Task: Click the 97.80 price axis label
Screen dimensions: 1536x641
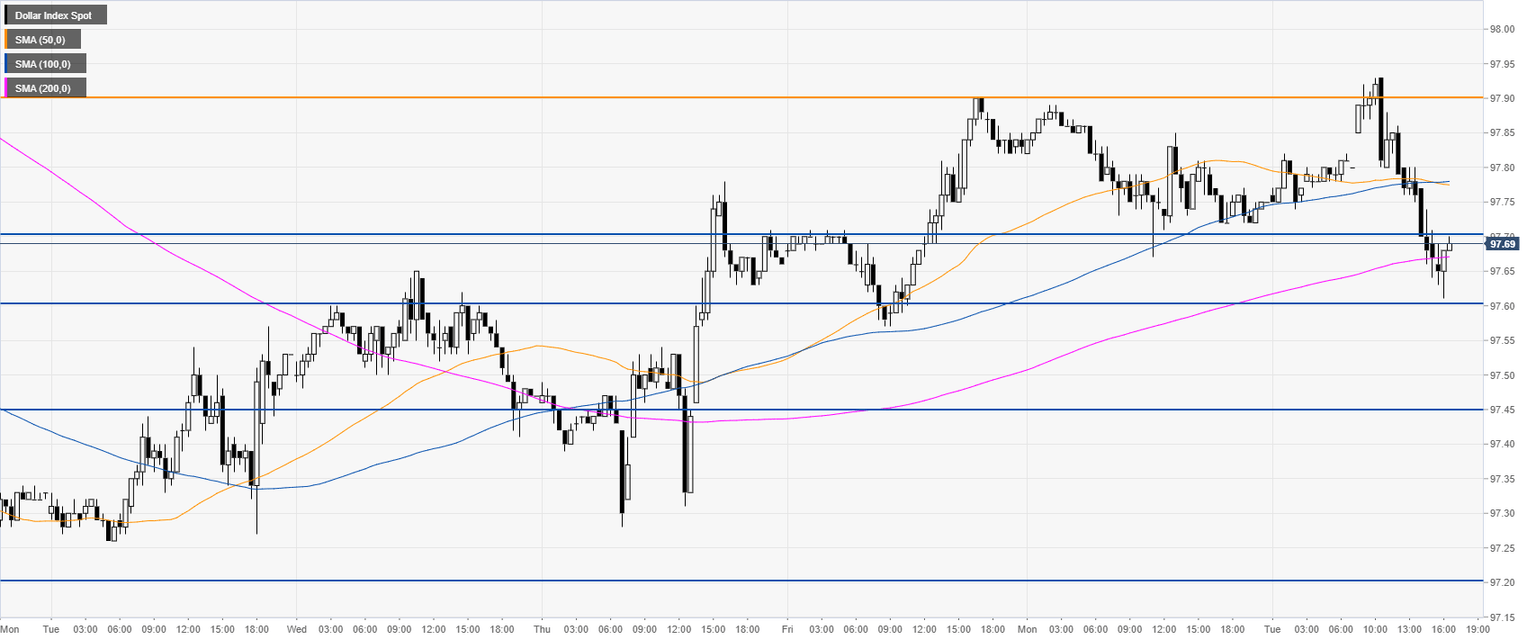Action: 1502,167
